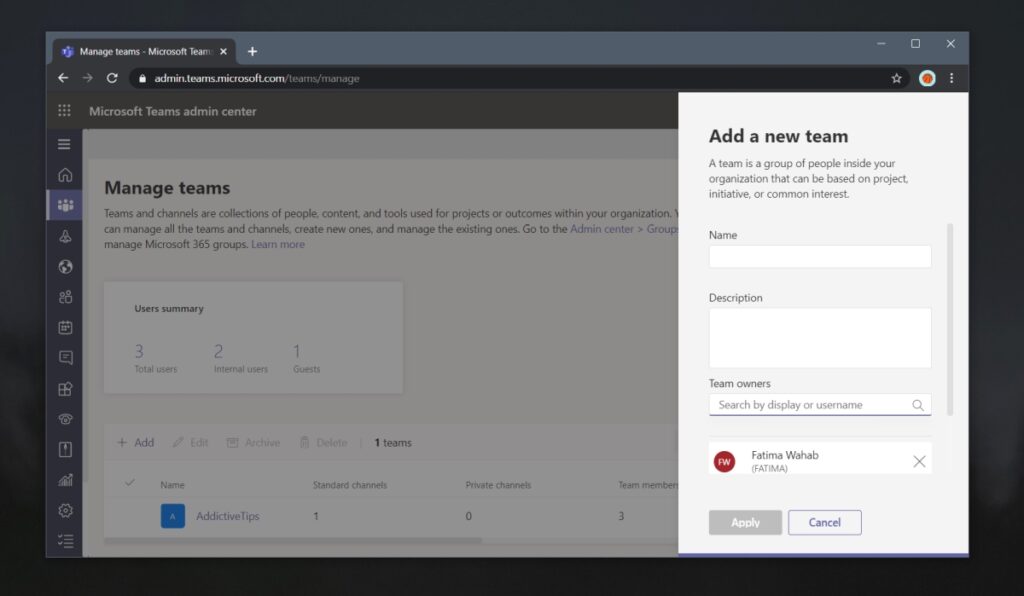The width and height of the screenshot is (1024, 596).
Task: Select the Messaging policies chat icon
Action: point(65,357)
